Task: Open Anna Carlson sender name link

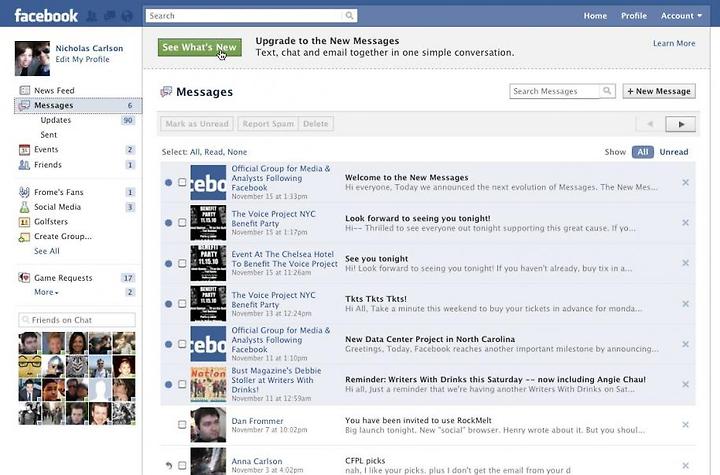Action: (257, 461)
